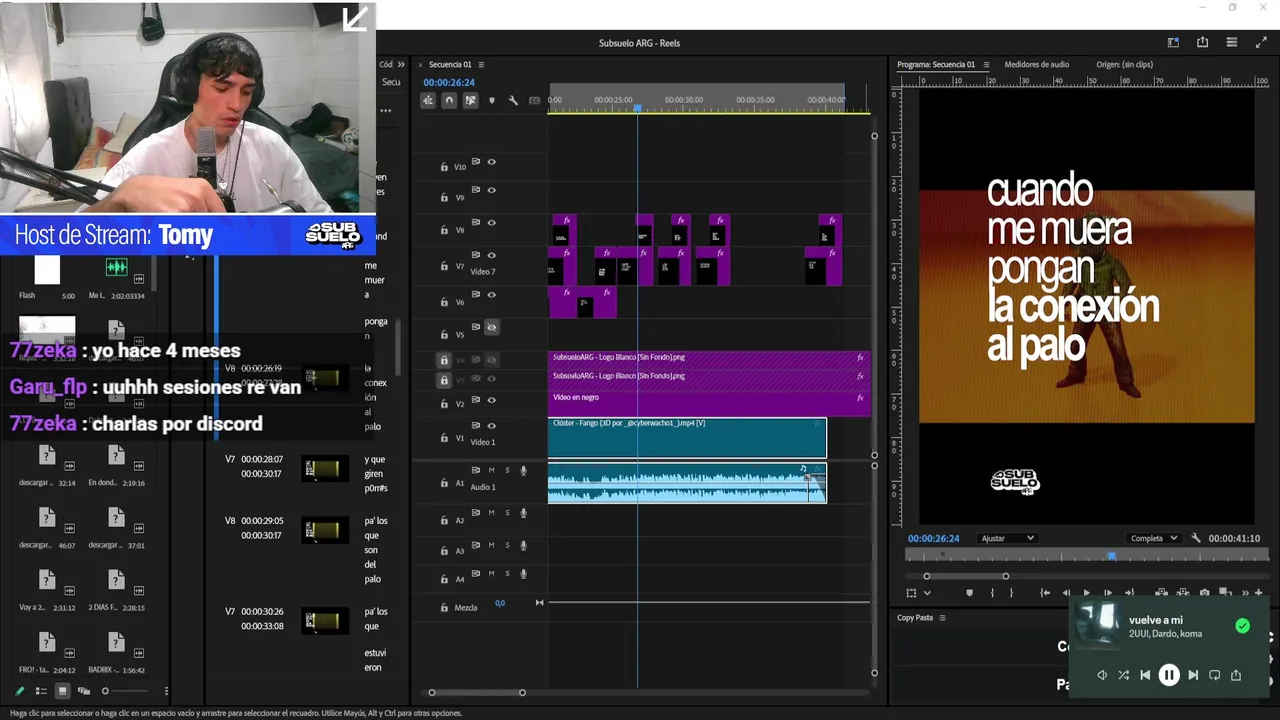Show hidden track V5 via eye icon
This screenshot has height=720, width=1280.
[491, 327]
